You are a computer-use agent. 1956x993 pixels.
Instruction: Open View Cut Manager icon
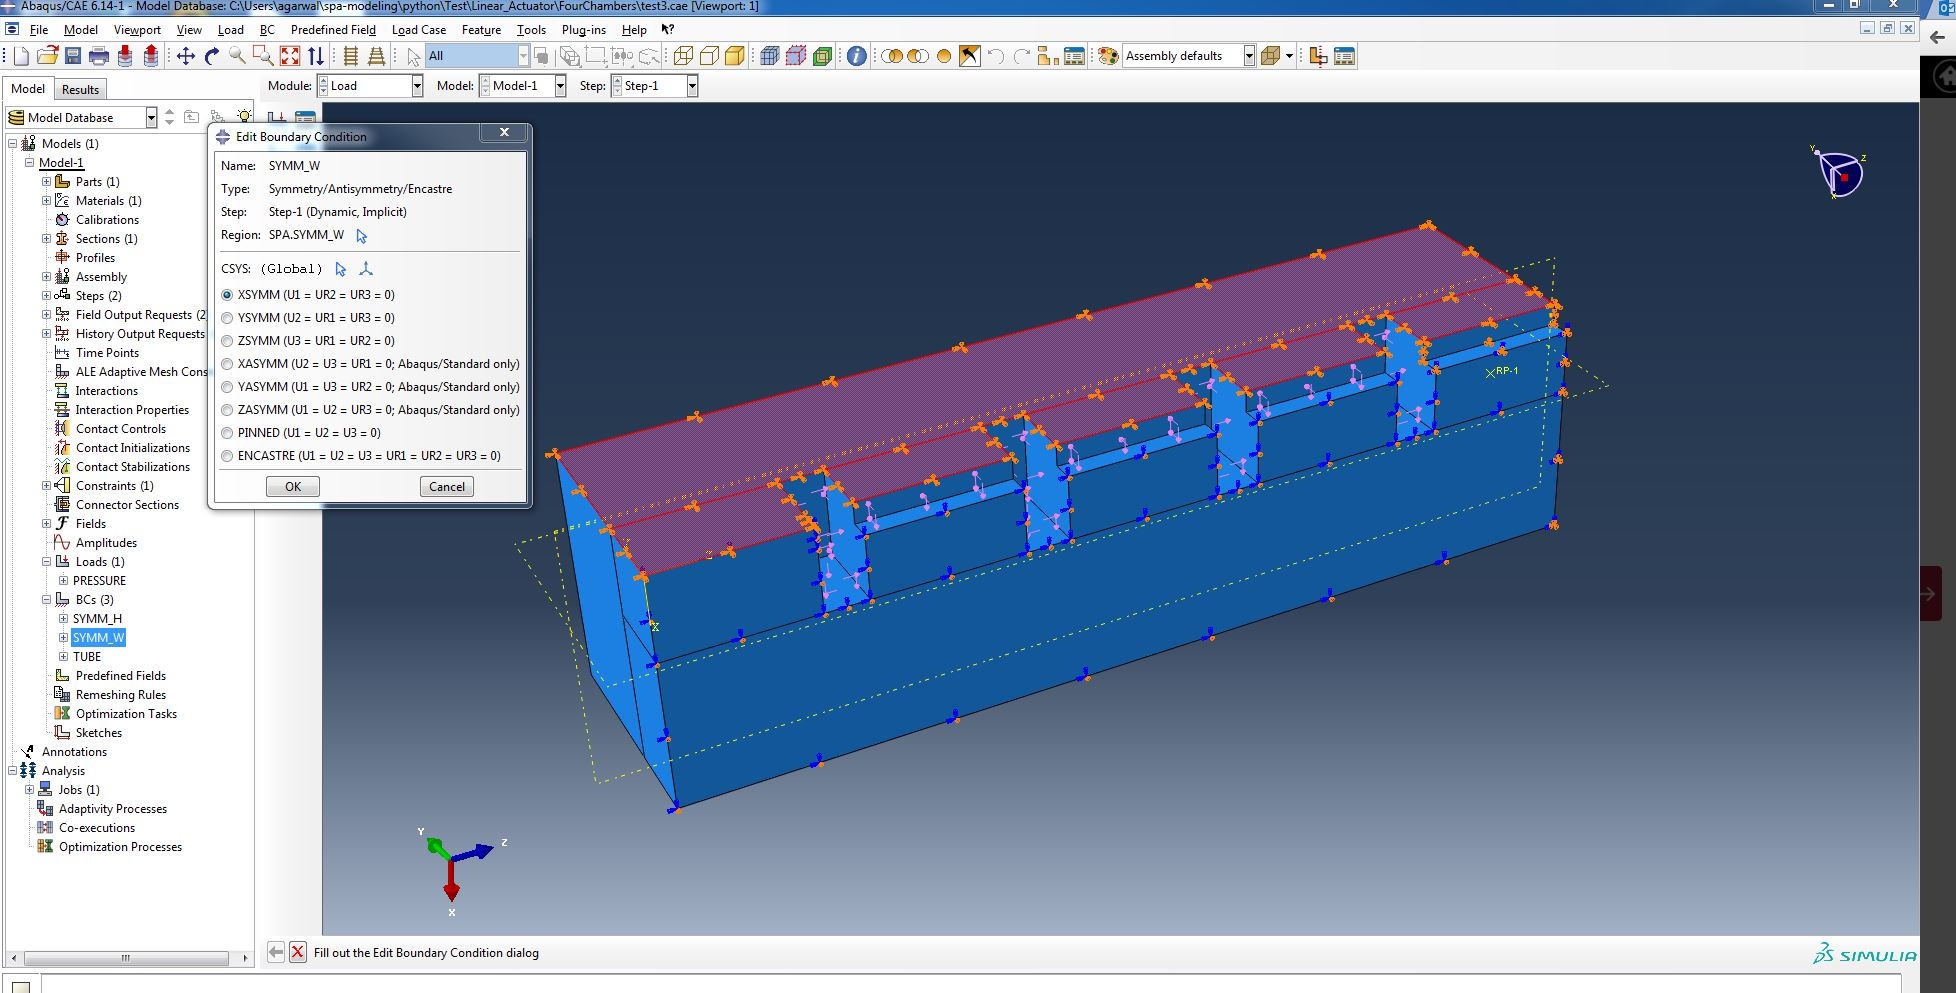pos(1344,56)
